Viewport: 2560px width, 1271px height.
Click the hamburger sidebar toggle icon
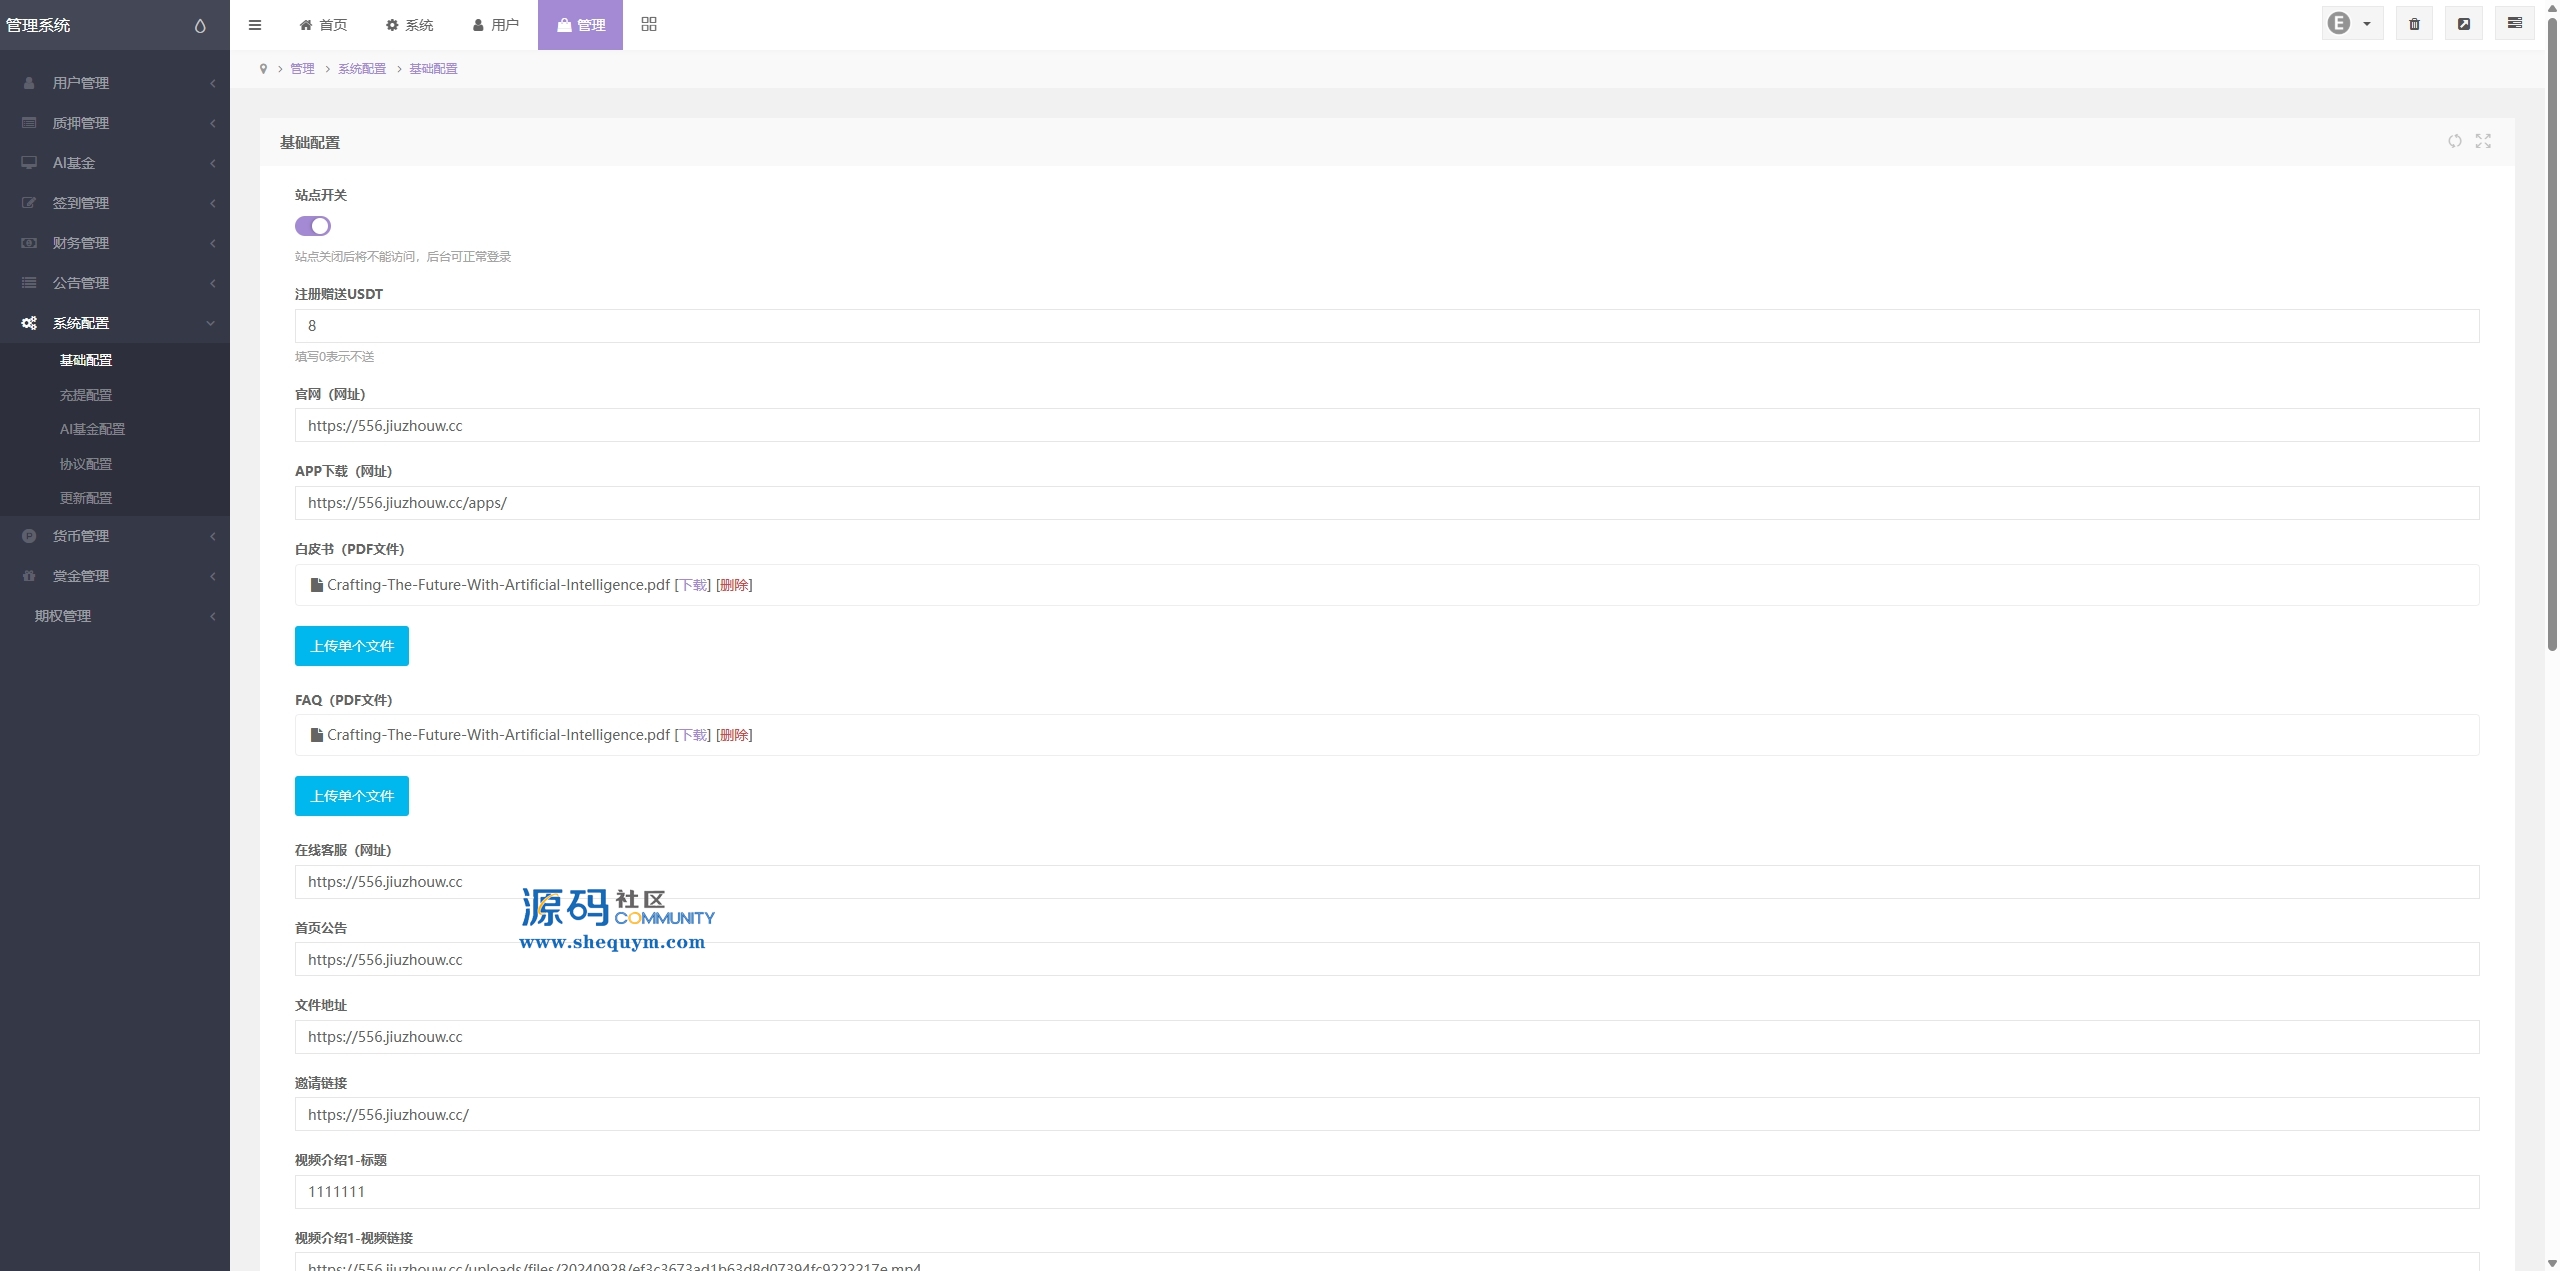[255, 25]
